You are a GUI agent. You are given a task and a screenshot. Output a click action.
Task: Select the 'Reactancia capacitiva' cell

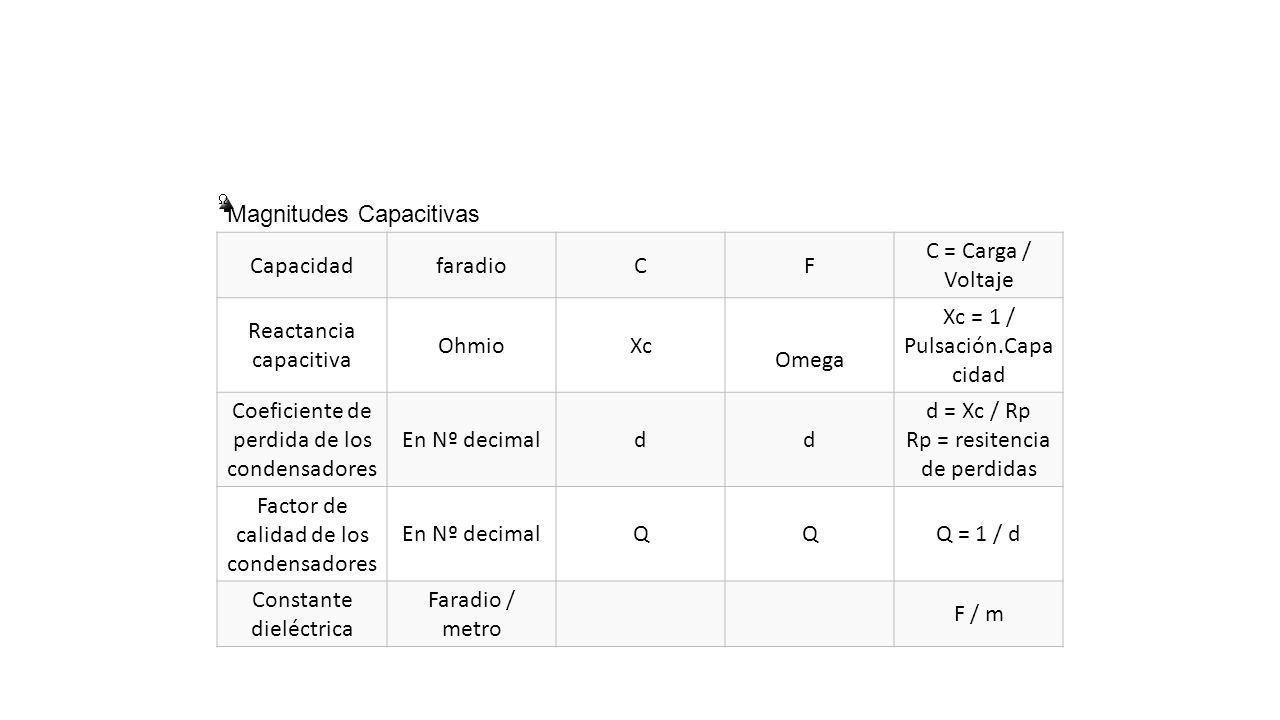(302, 345)
